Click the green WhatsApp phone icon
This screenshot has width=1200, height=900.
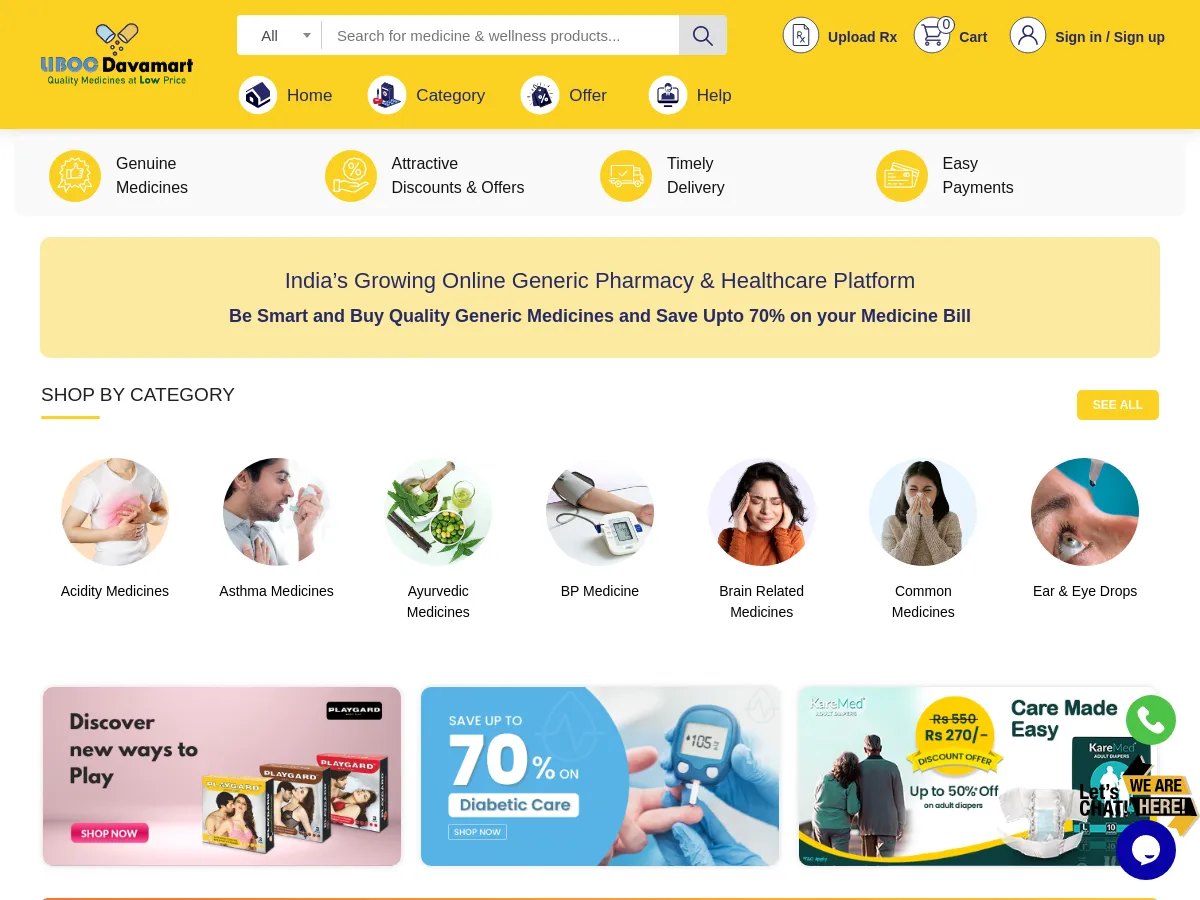pyautogui.click(x=1151, y=720)
